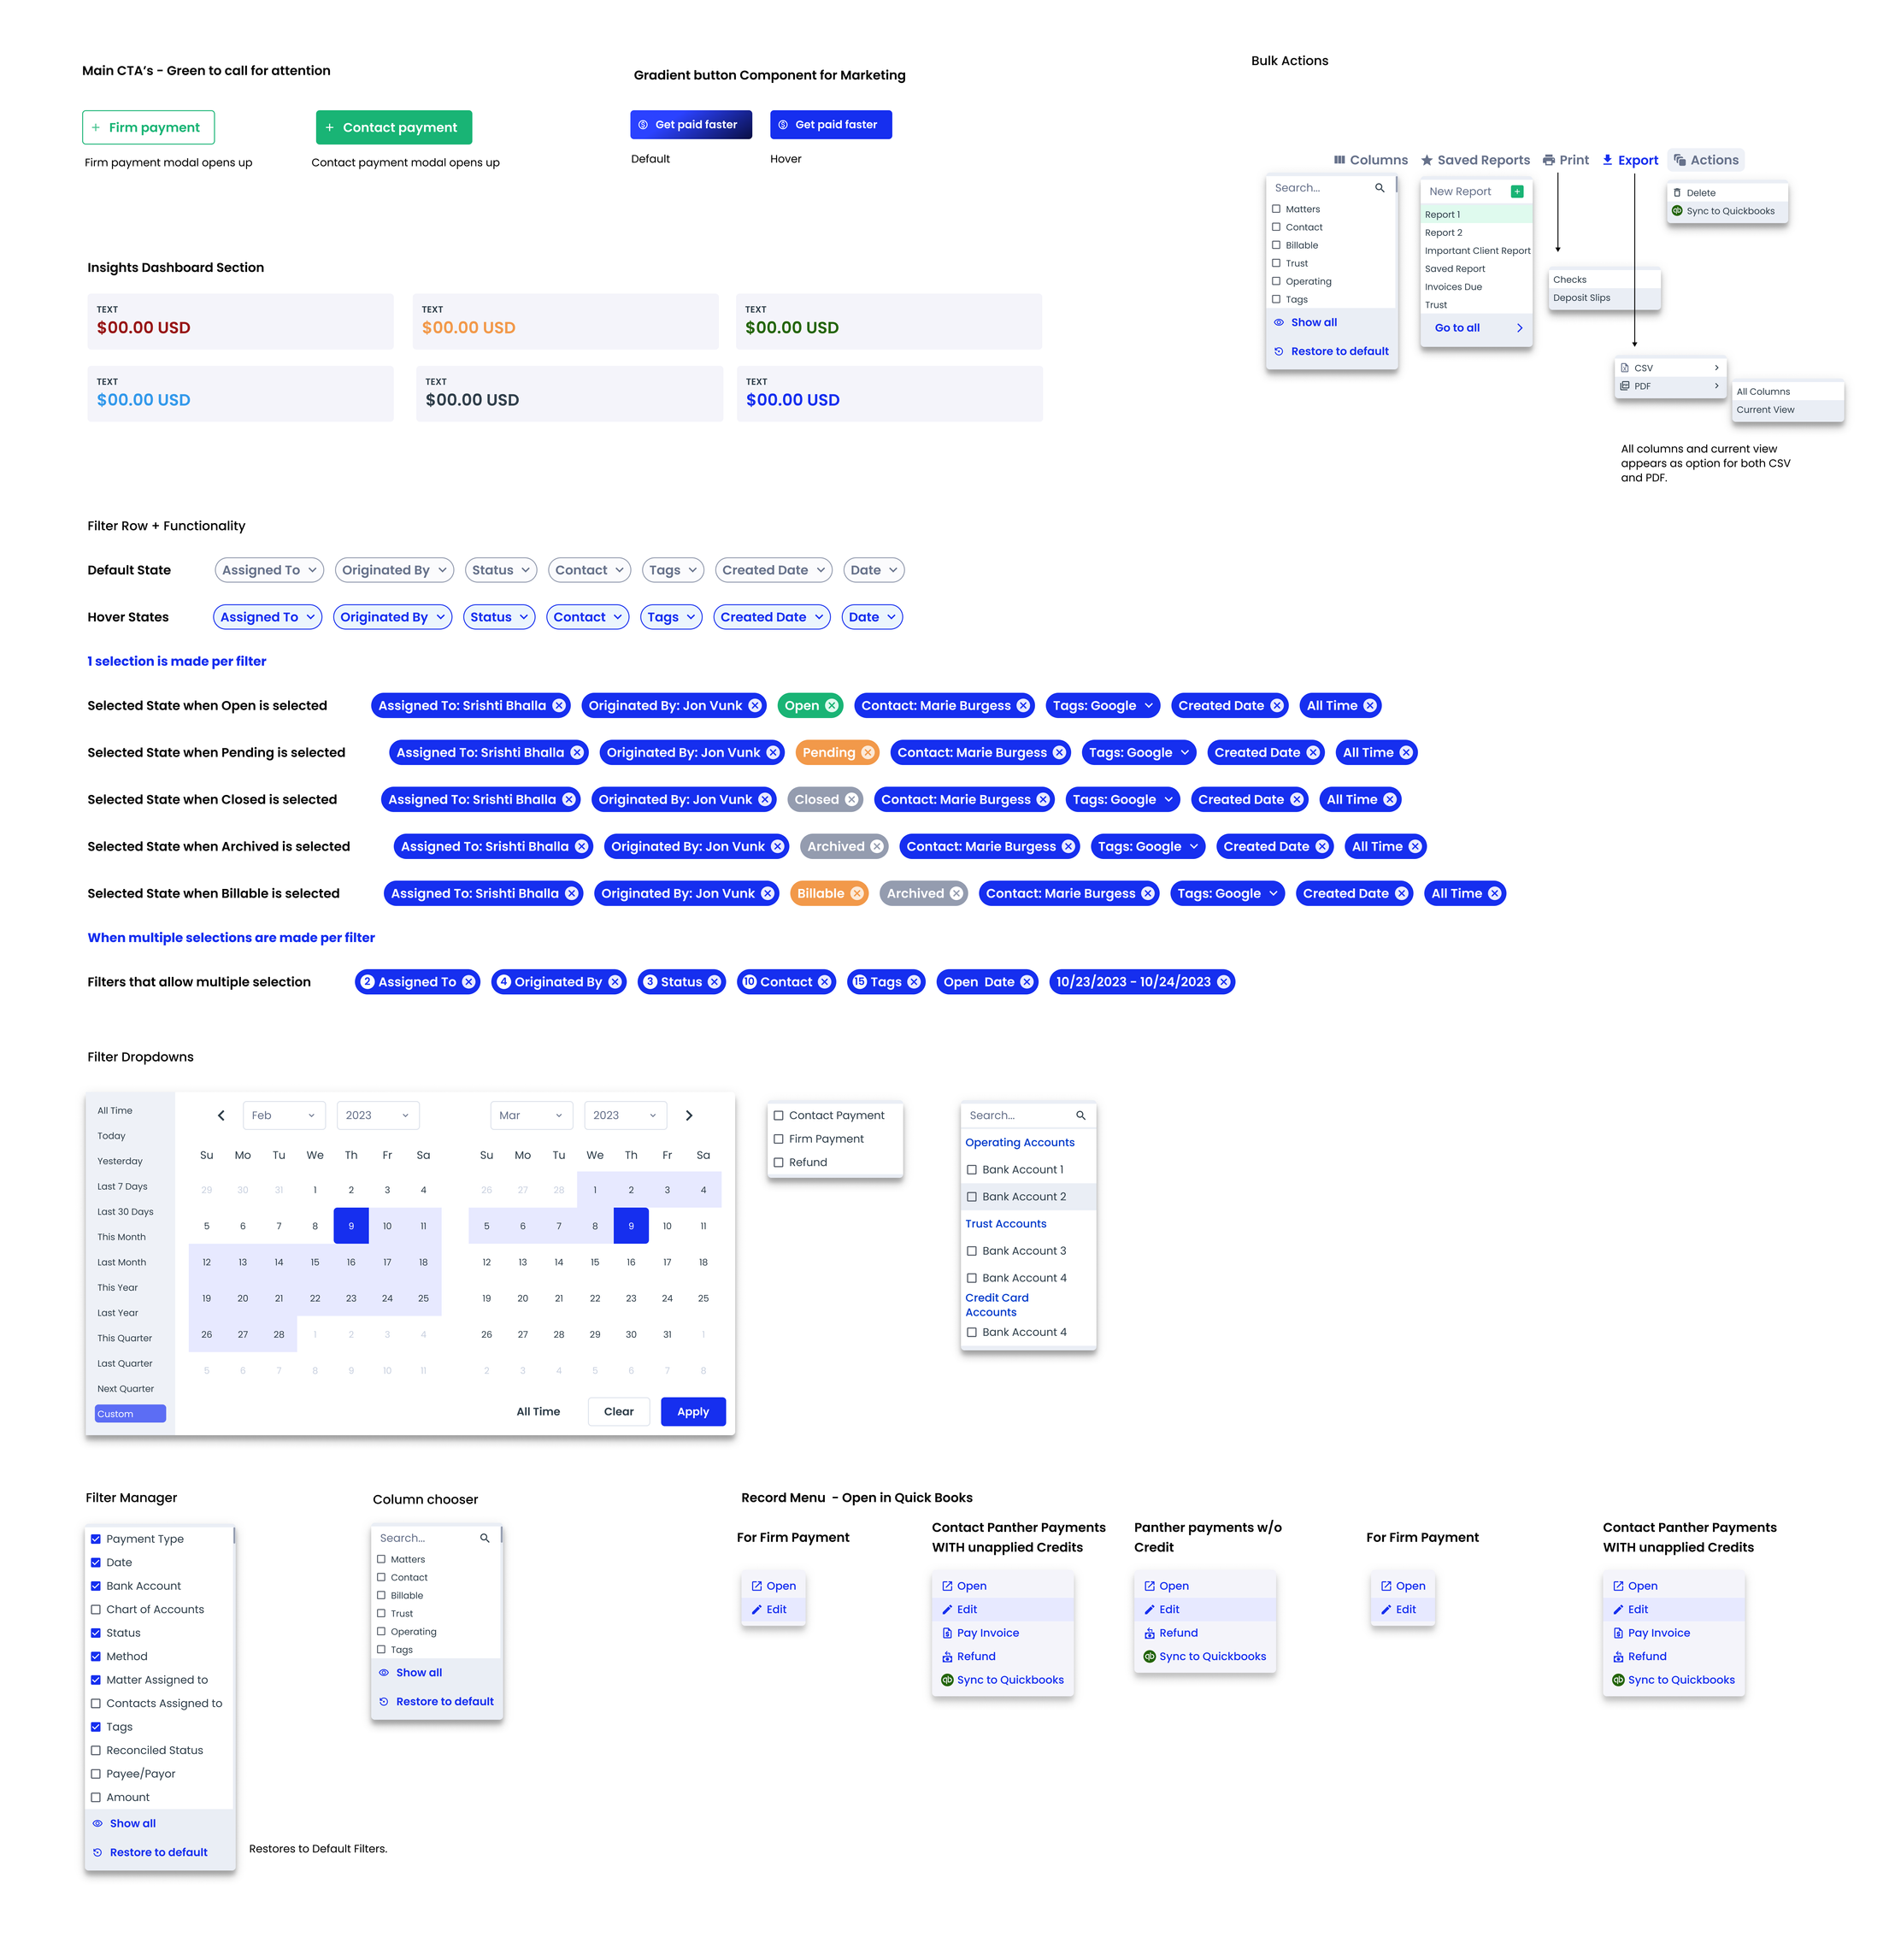Image resolution: width=1895 pixels, height=1960 pixels.
Task: Remove the green Open status filter chip
Action: [831, 706]
